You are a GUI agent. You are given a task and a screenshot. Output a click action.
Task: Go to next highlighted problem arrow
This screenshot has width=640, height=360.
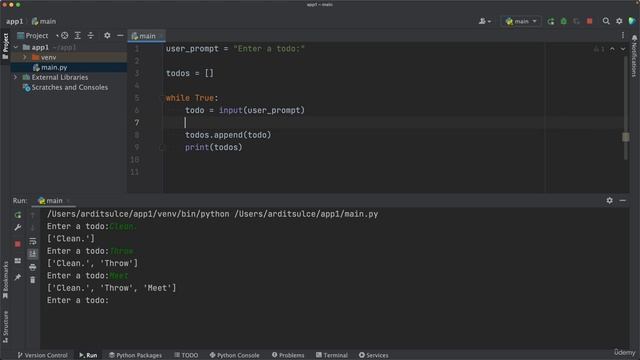tap(623, 49)
